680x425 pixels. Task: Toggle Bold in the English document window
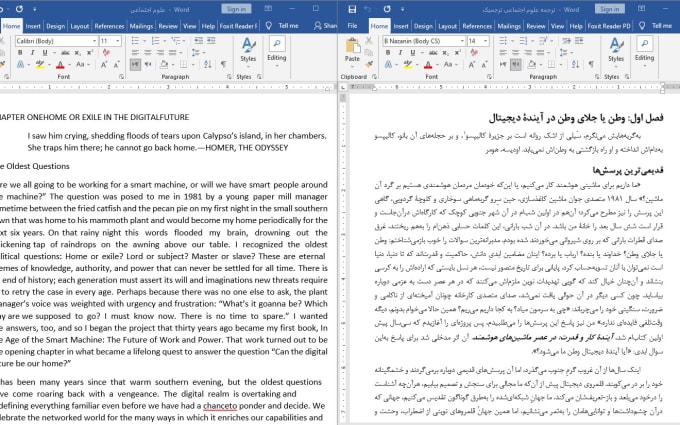pyautogui.click(x=20, y=52)
